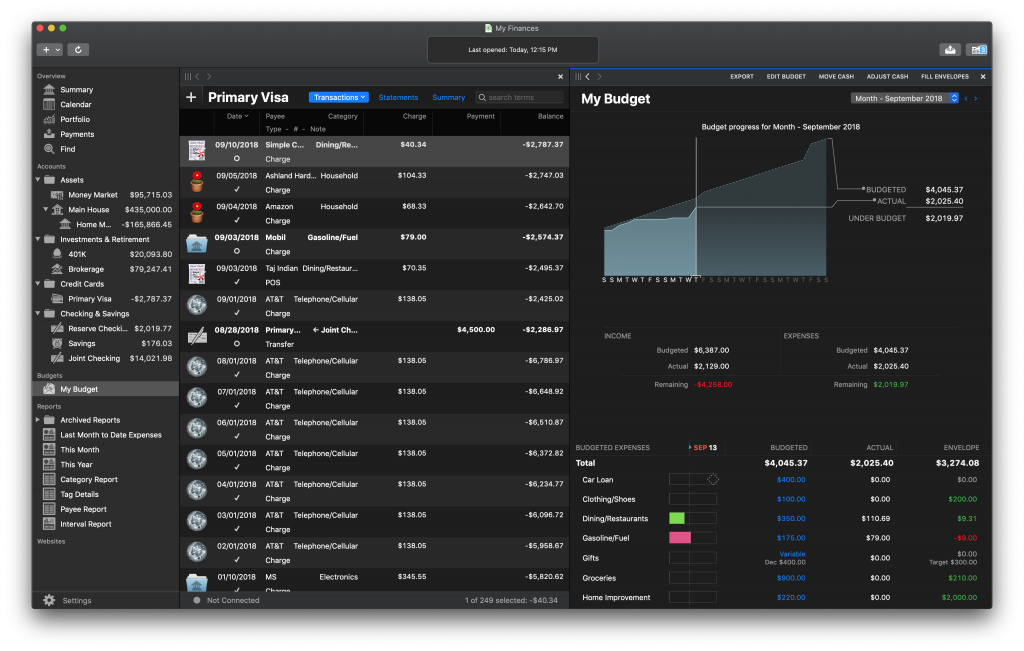Viewport: 1024px width, 651px height.
Task: Toggle cleared status on the 09/03/2018 Mobil transaction
Action: (x=236, y=251)
